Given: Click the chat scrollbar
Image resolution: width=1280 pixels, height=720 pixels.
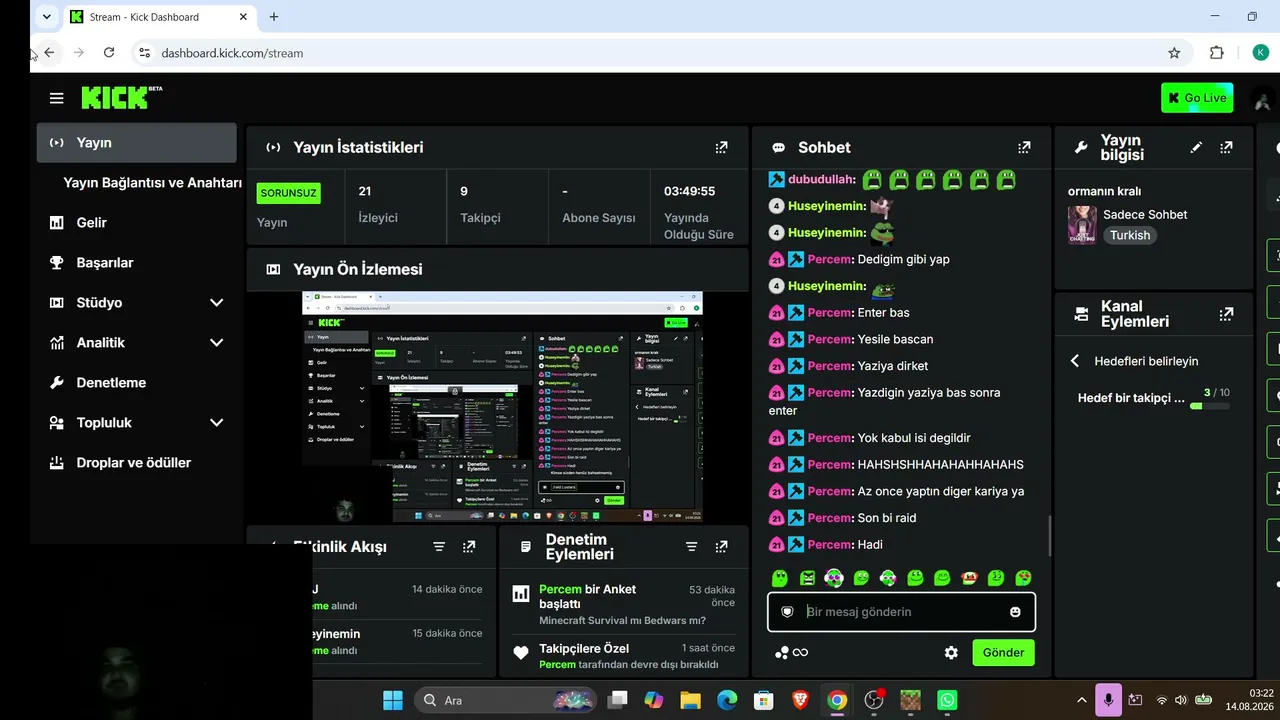Looking at the screenshot, I should 1049,536.
